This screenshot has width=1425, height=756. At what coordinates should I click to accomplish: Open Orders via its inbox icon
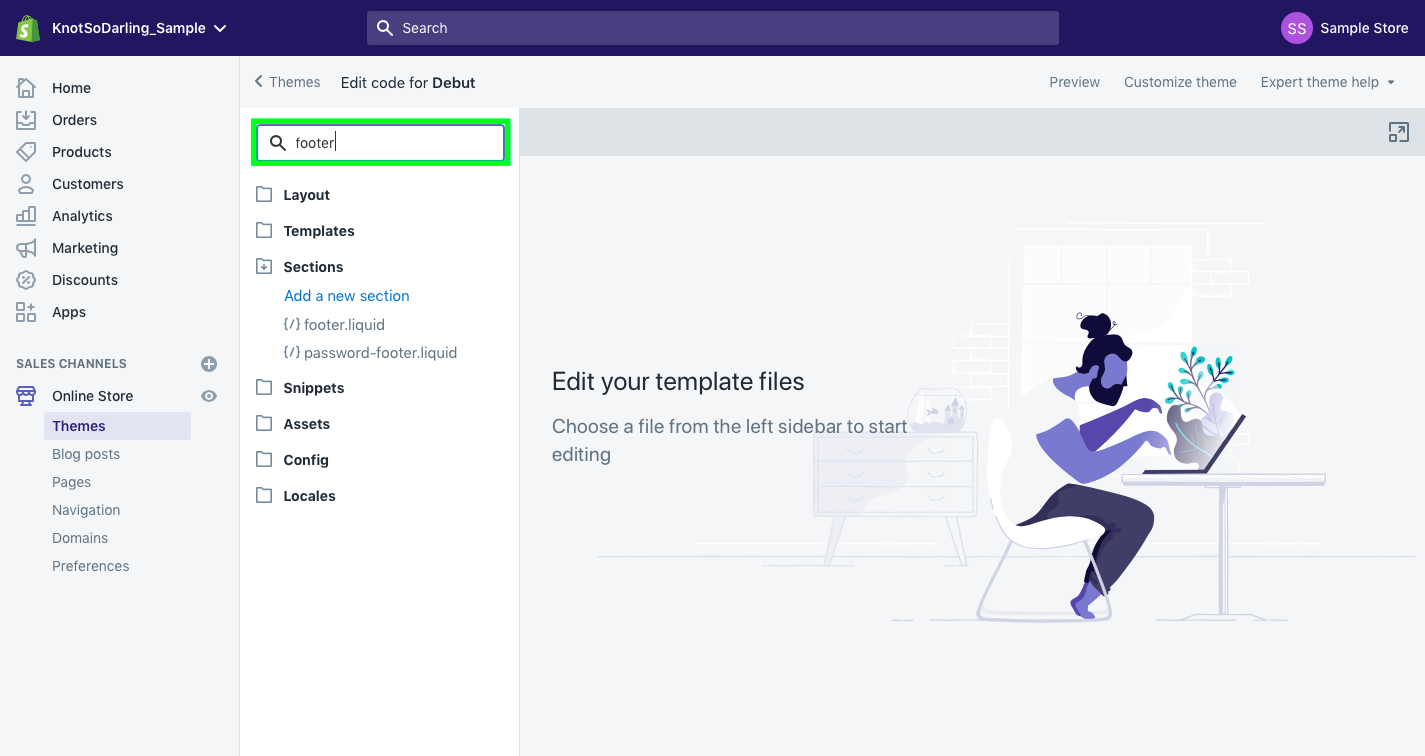click(x=26, y=120)
